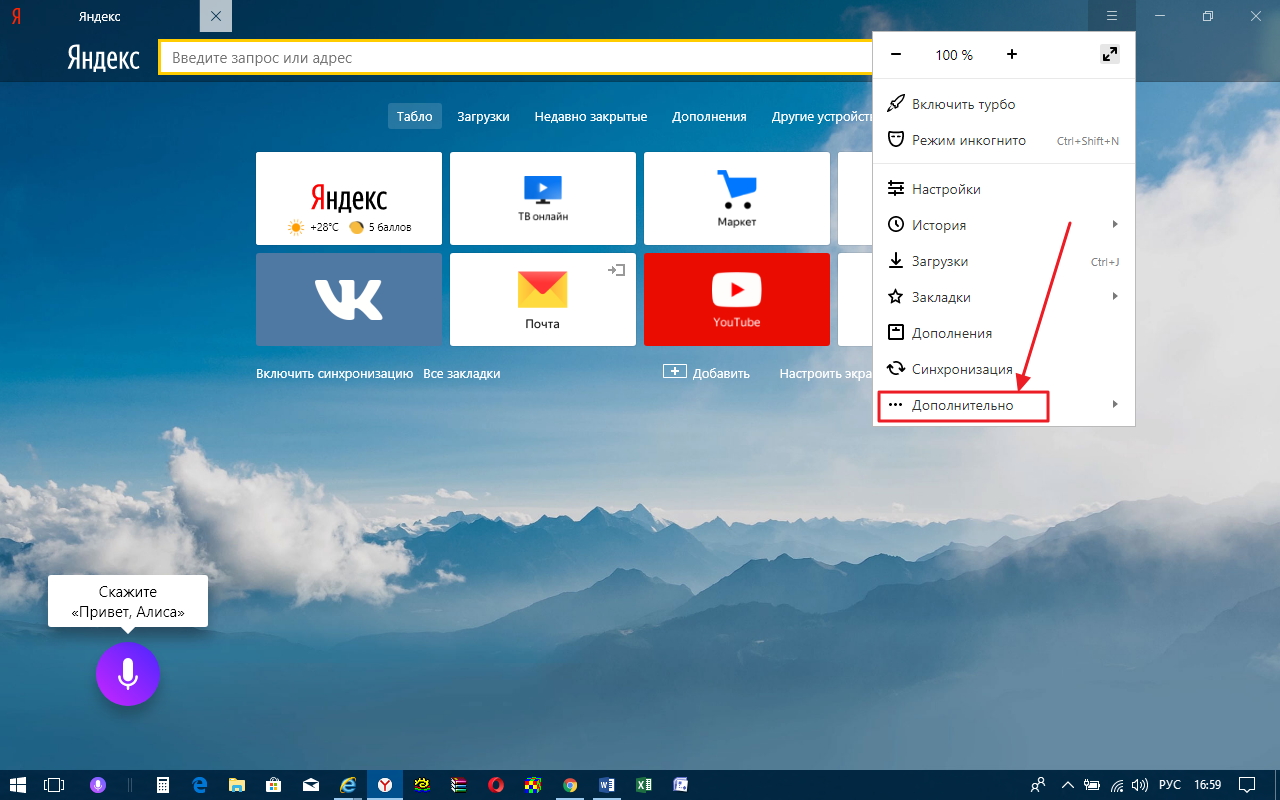
Task: Click the extensions icon beside Дополнения
Action: pyautogui.click(x=896, y=333)
